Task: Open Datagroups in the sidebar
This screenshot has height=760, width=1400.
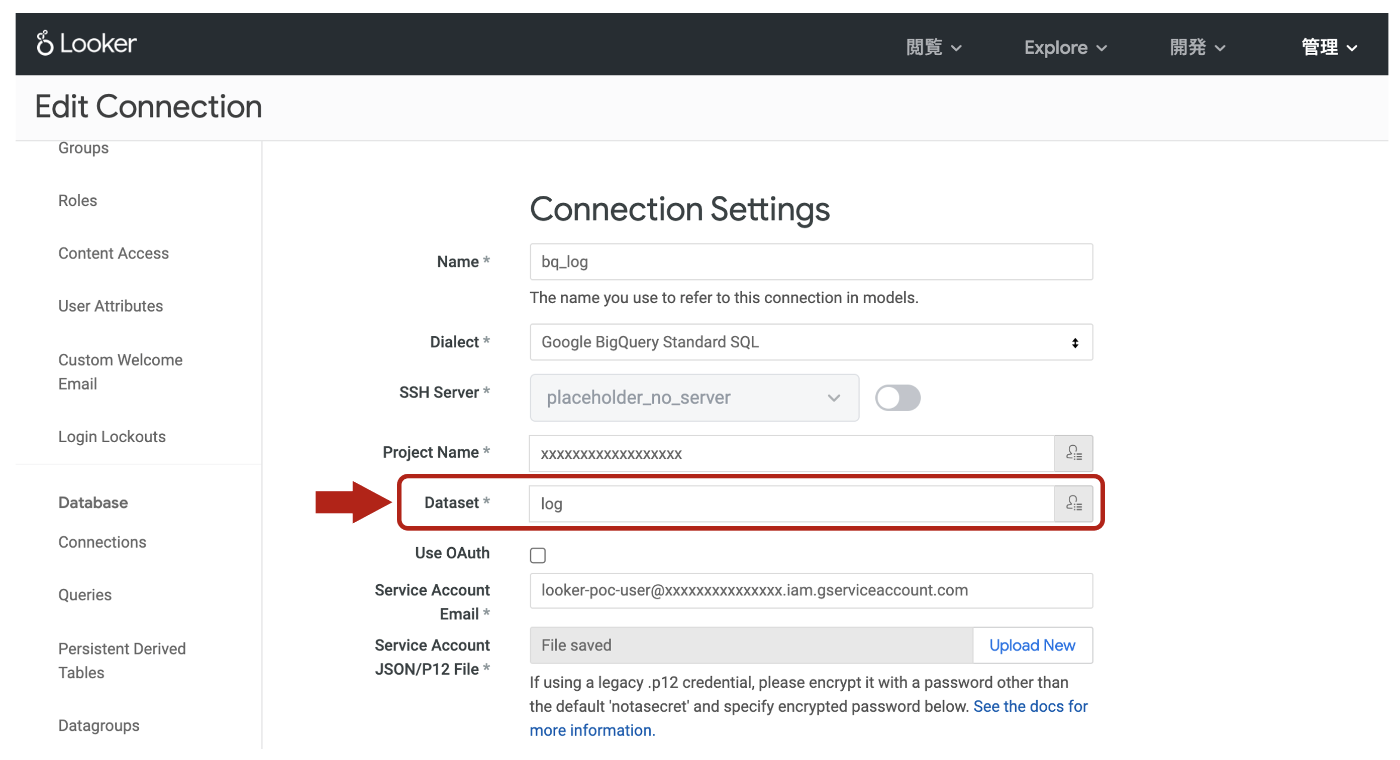Action: (x=99, y=726)
